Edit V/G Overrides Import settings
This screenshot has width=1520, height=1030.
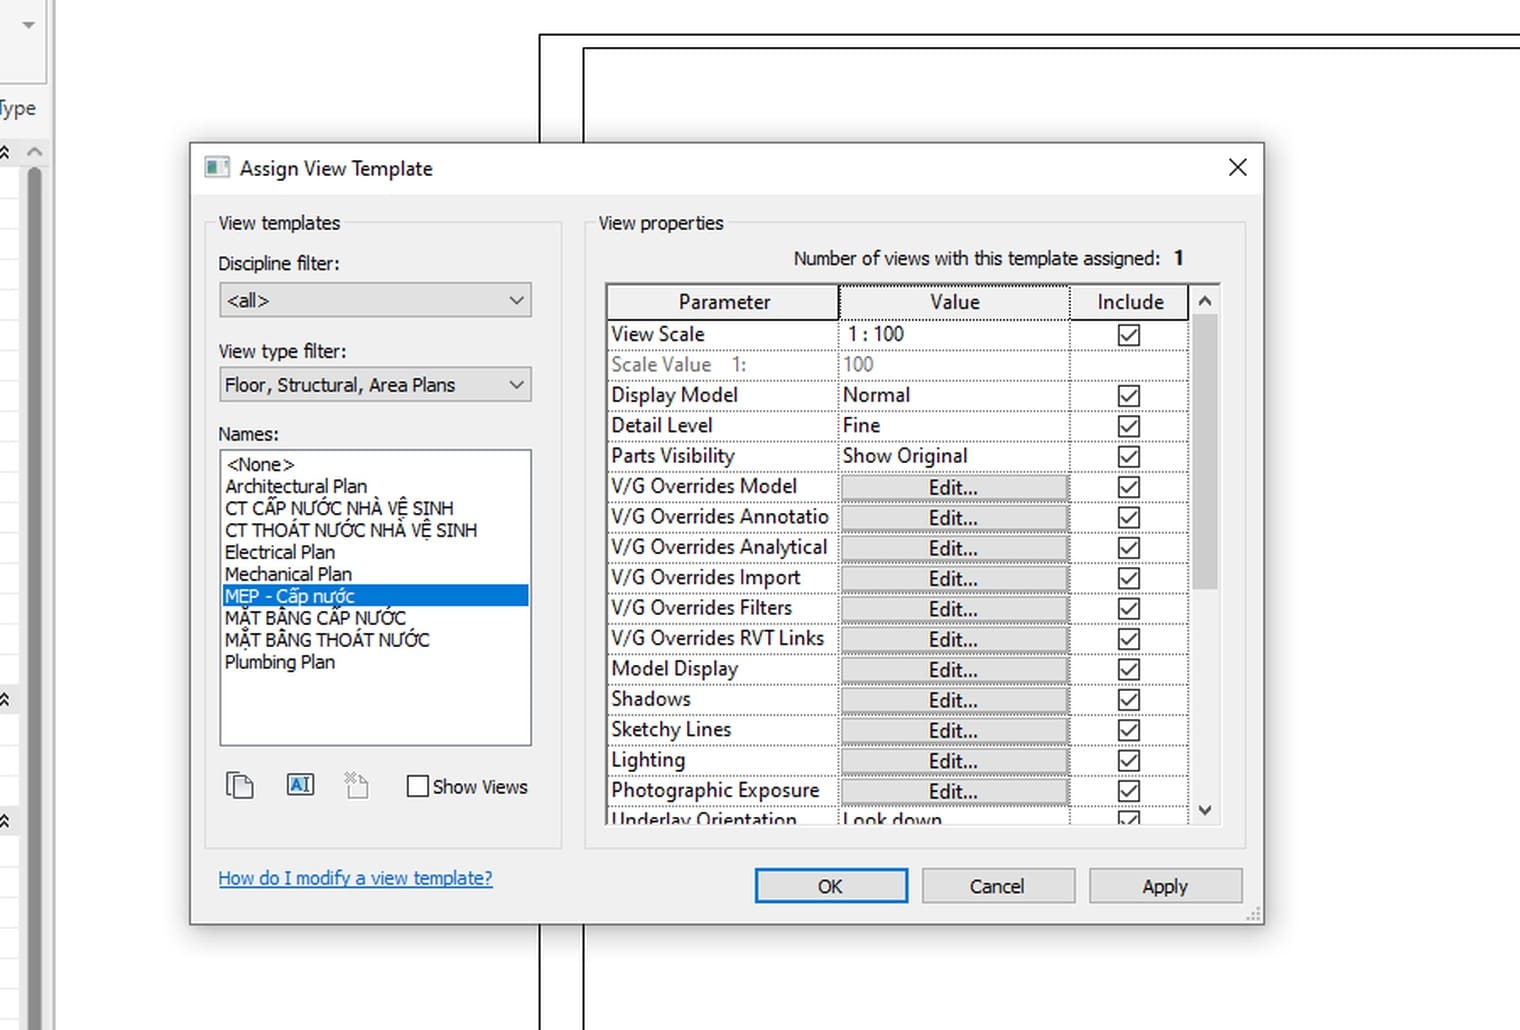click(x=954, y=579)
